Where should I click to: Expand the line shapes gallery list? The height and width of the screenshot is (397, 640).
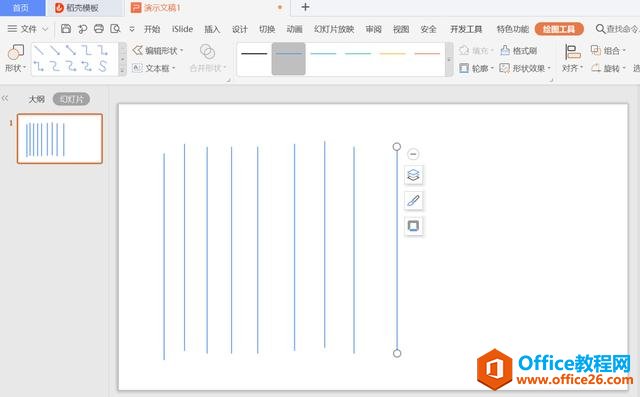(122, 71)
